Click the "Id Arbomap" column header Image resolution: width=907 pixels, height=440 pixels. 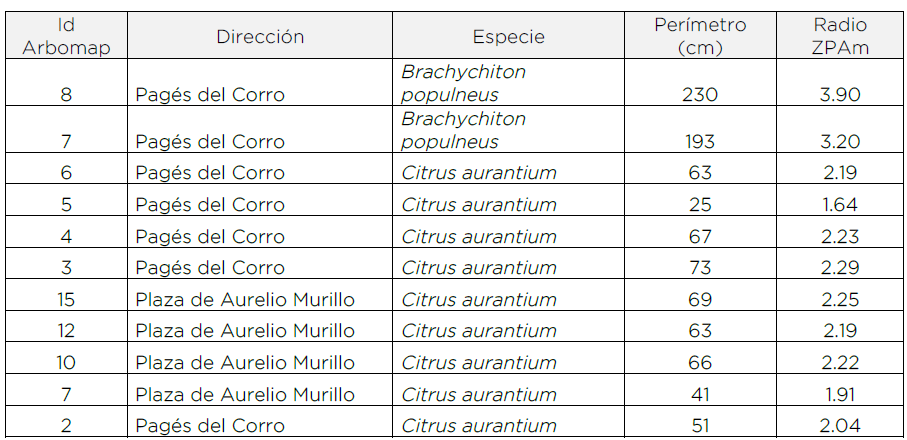point(65,36)
